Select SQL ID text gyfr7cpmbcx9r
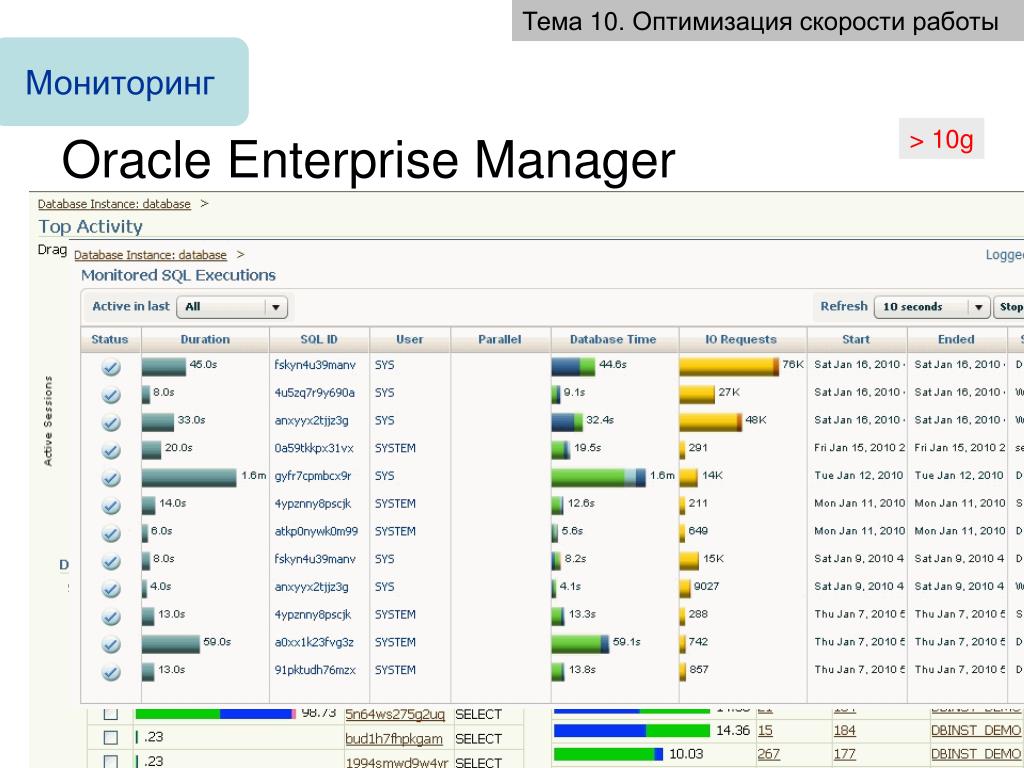1024x768 pixels. (x=313, y=476)
